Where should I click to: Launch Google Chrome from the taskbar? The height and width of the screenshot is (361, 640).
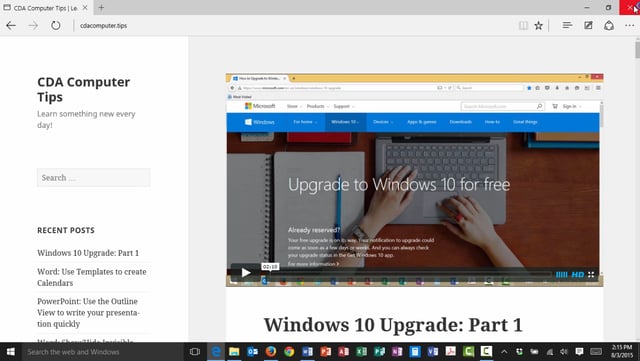tap(289, 352)
